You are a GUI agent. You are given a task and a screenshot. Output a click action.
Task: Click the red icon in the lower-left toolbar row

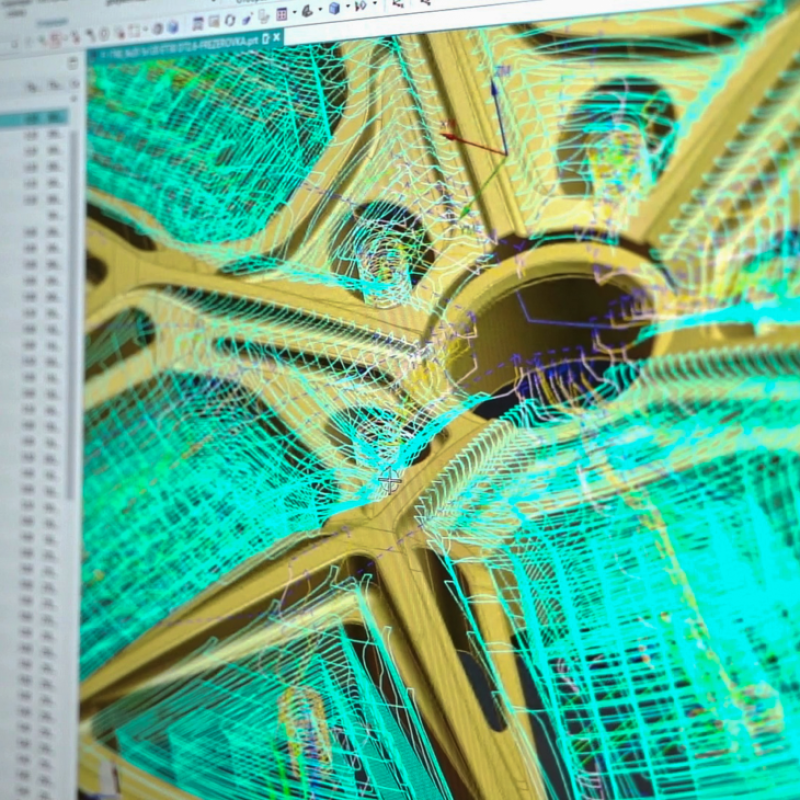click(x=55, y=40)
